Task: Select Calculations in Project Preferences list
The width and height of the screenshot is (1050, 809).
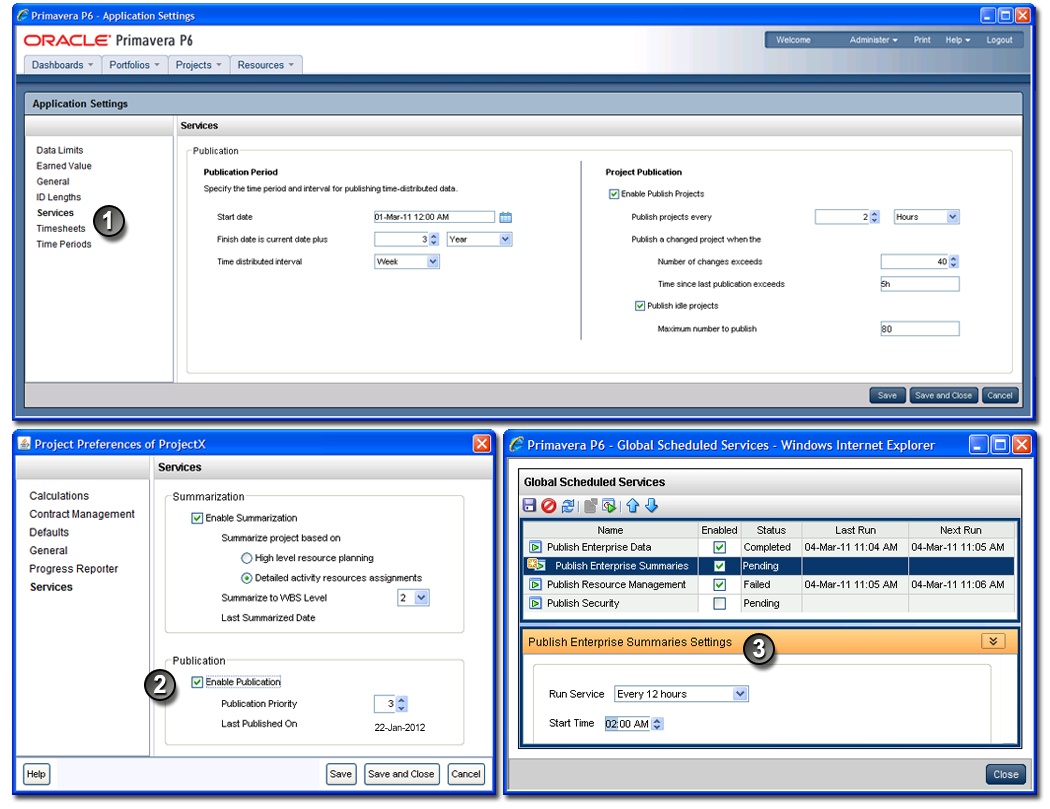Action: [x=59, y=496]
